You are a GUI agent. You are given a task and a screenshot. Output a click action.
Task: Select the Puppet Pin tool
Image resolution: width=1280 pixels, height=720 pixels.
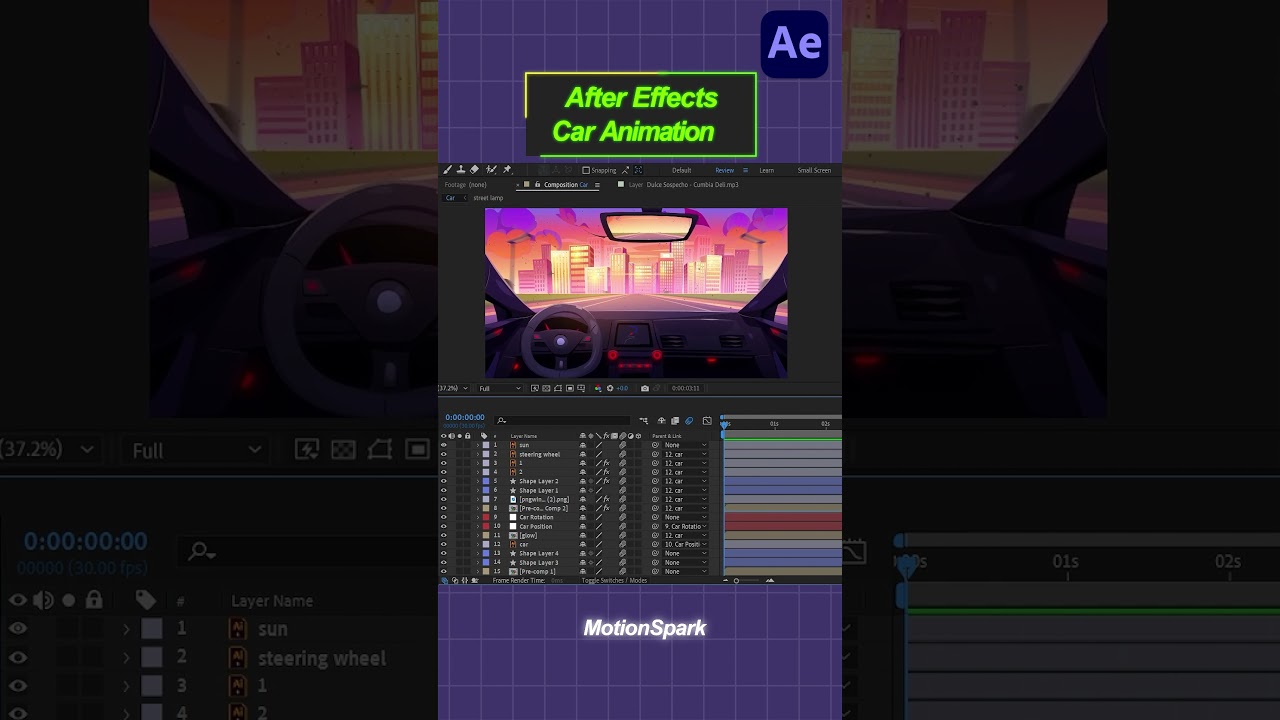[x=507, y=170]
